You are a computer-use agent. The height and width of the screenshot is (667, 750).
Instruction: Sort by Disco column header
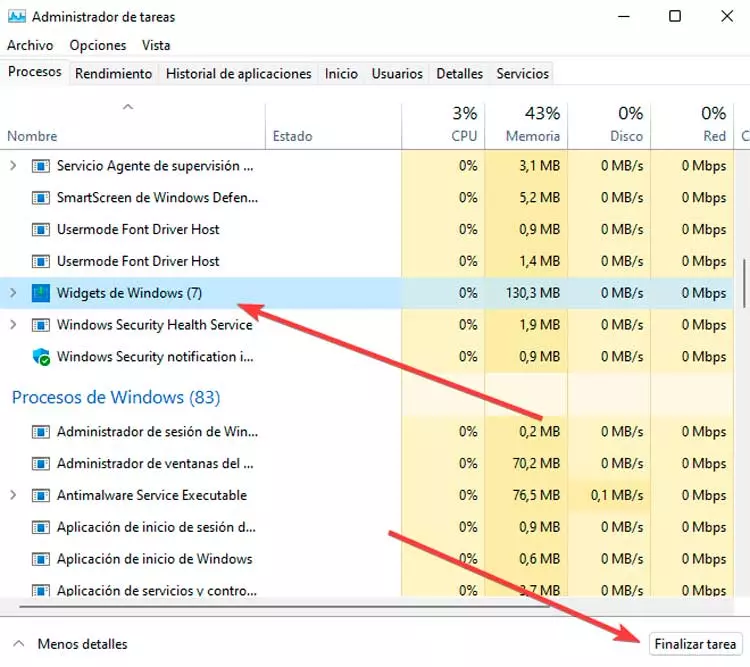tap(609, 124)
